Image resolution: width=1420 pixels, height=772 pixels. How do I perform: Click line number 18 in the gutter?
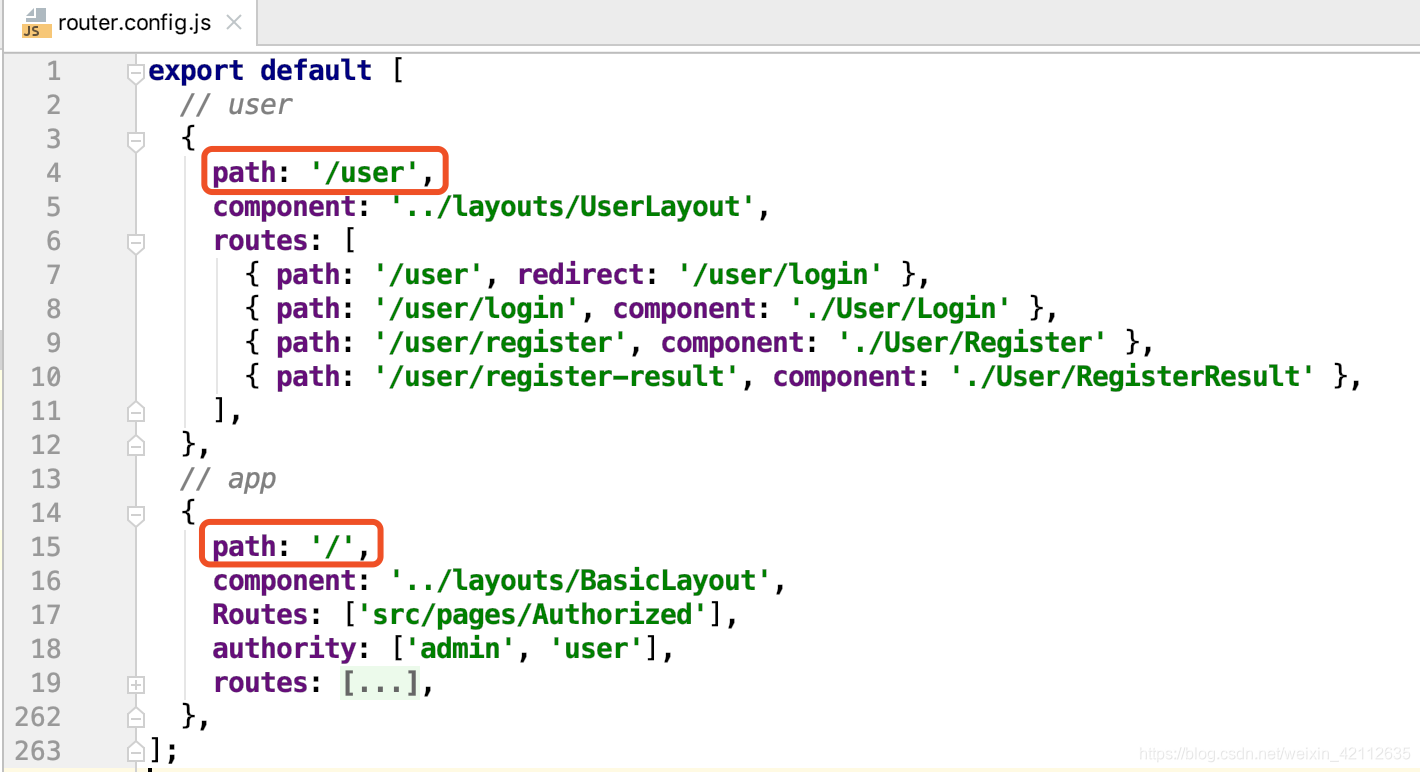pos(45,649)
